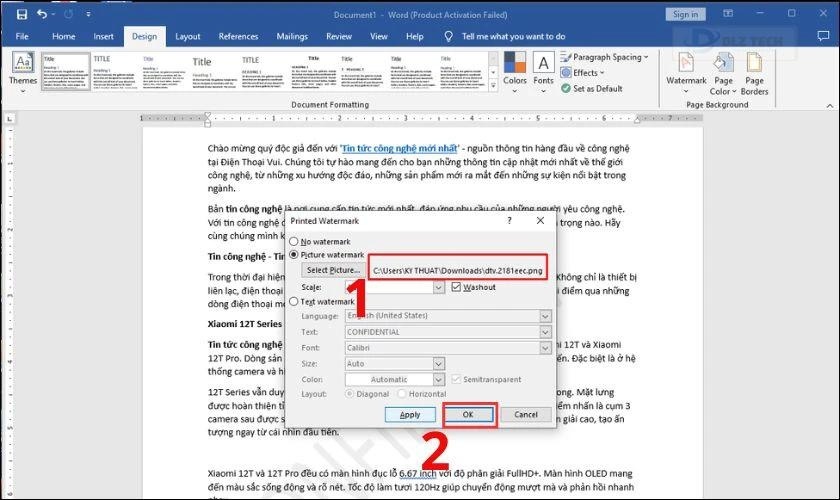This screenshot has width=840, height=500.
Task: Click the dialog's Help question mark
Action: [x=524, y=221]
